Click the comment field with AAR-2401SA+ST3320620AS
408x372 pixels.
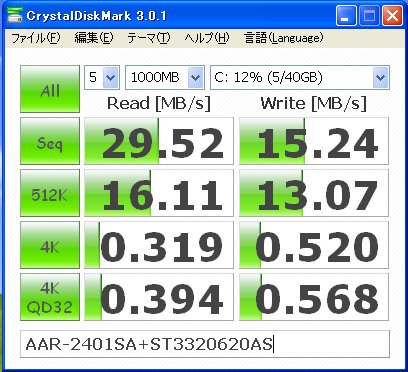205,344
